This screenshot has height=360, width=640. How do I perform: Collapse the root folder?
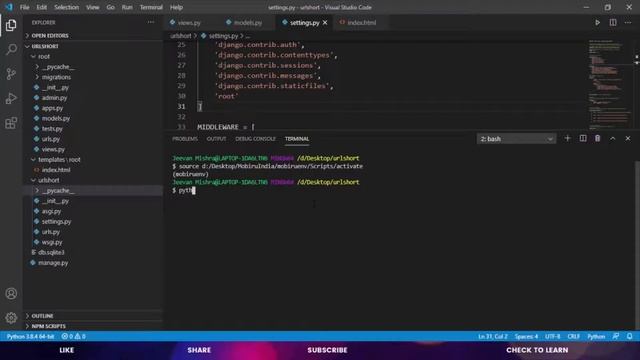point(44,56)
